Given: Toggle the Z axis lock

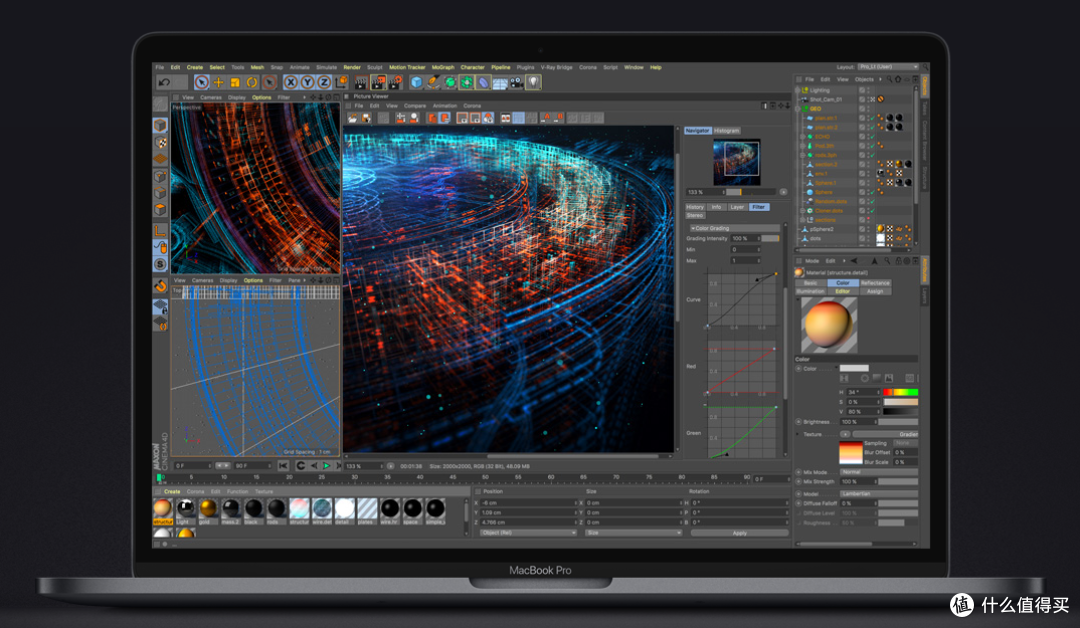Looking at the screenshot, I should tap(324, 83).
